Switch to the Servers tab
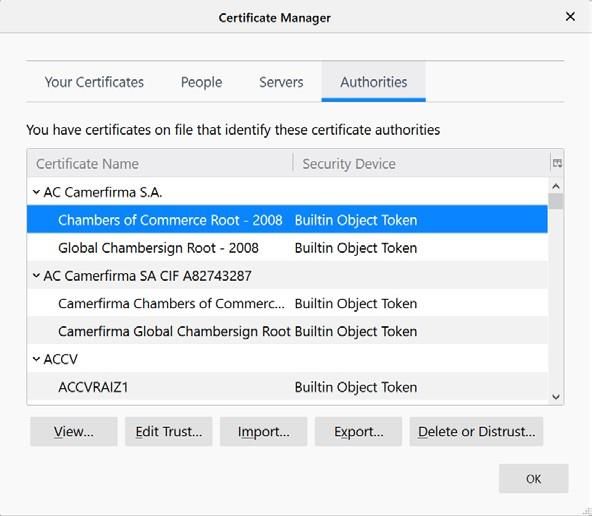 pos(281,82)
